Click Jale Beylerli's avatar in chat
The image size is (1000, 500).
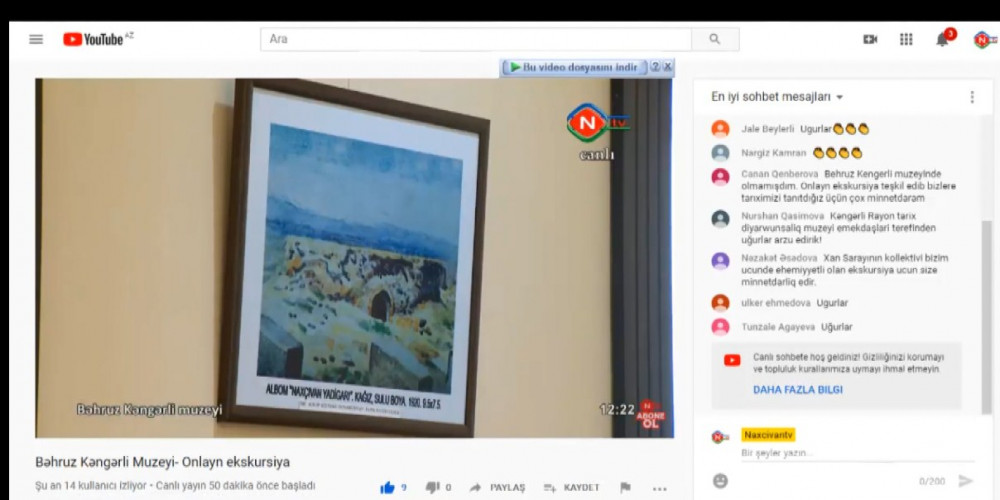720,129
